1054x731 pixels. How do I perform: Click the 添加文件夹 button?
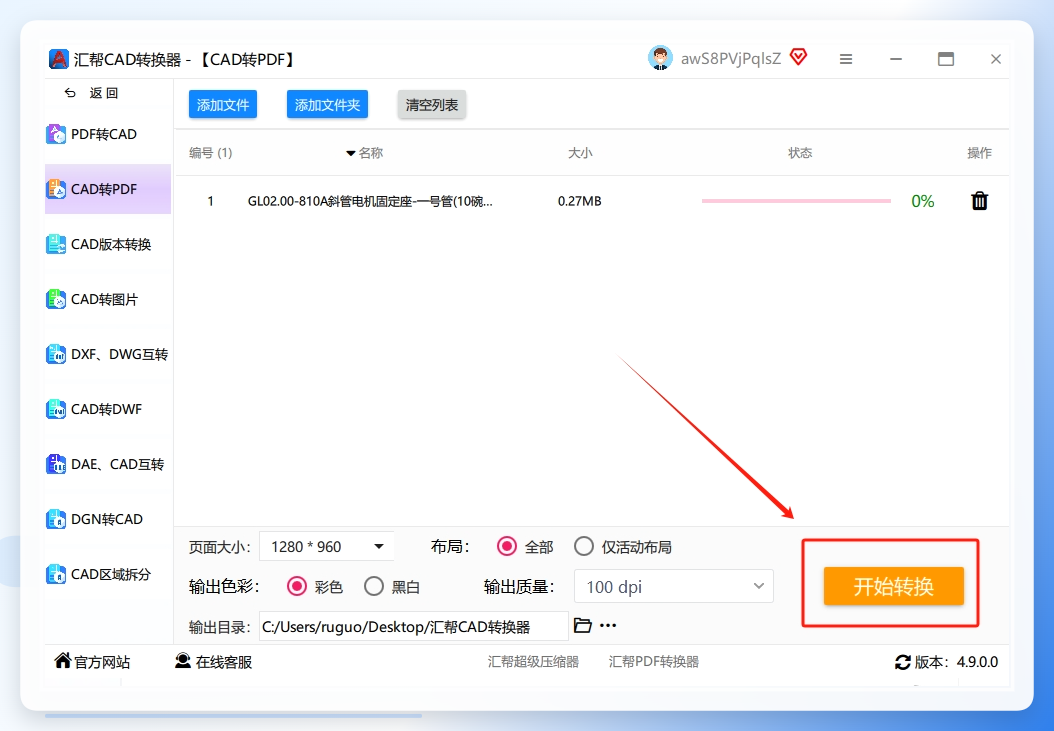click(x=327, y=104)
